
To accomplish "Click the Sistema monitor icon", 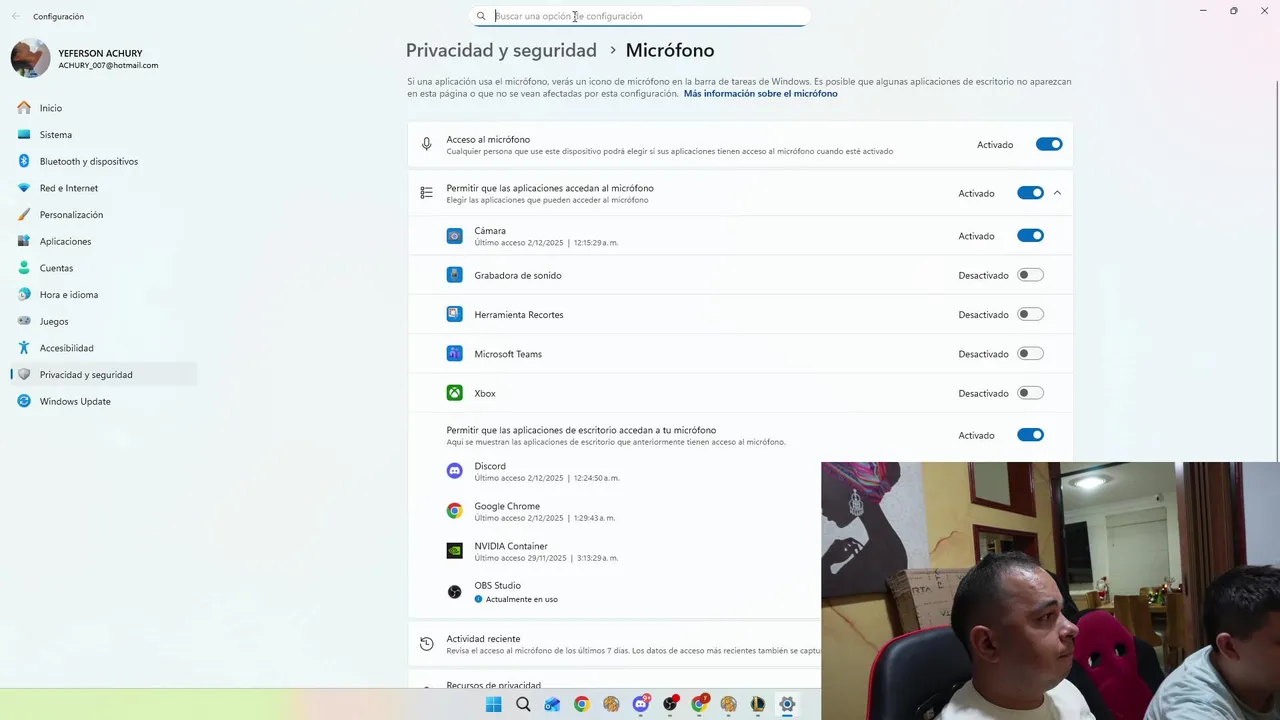I will click(x=24, y=134).
